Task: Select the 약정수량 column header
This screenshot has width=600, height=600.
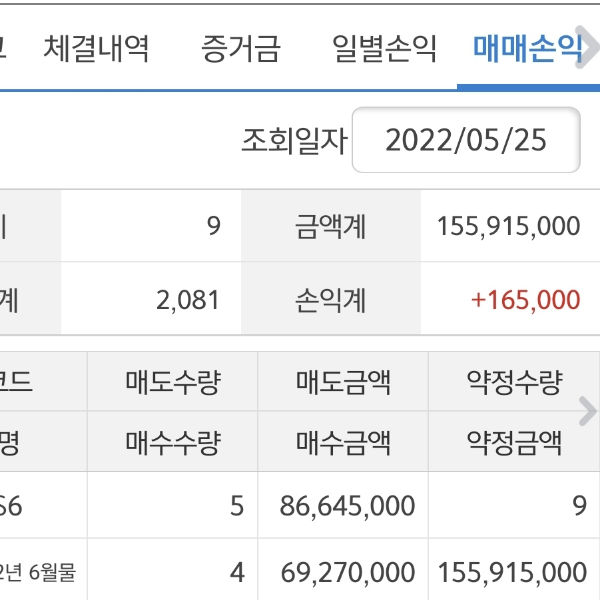Action: (x=514, y=381)
